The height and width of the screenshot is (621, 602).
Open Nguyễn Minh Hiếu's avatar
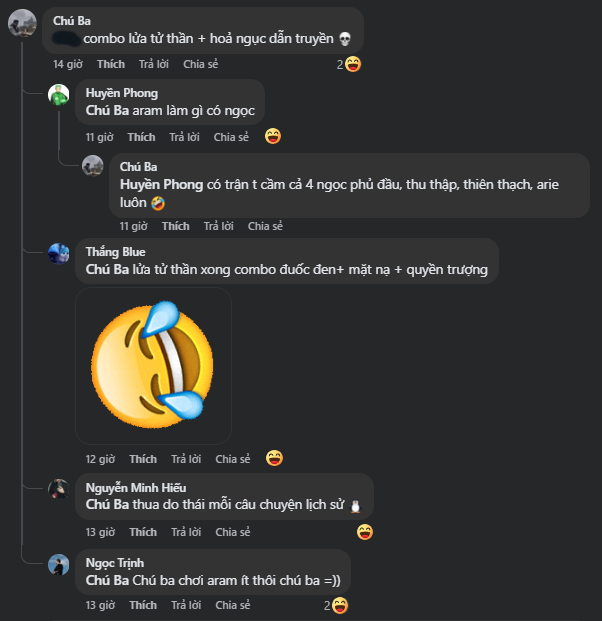[x=59, y=489]
